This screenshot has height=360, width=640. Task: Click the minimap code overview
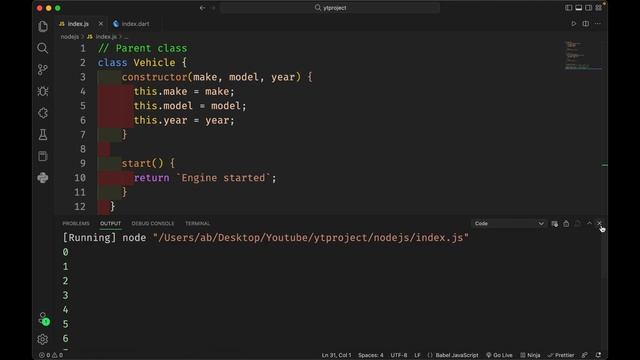point(583,56)
